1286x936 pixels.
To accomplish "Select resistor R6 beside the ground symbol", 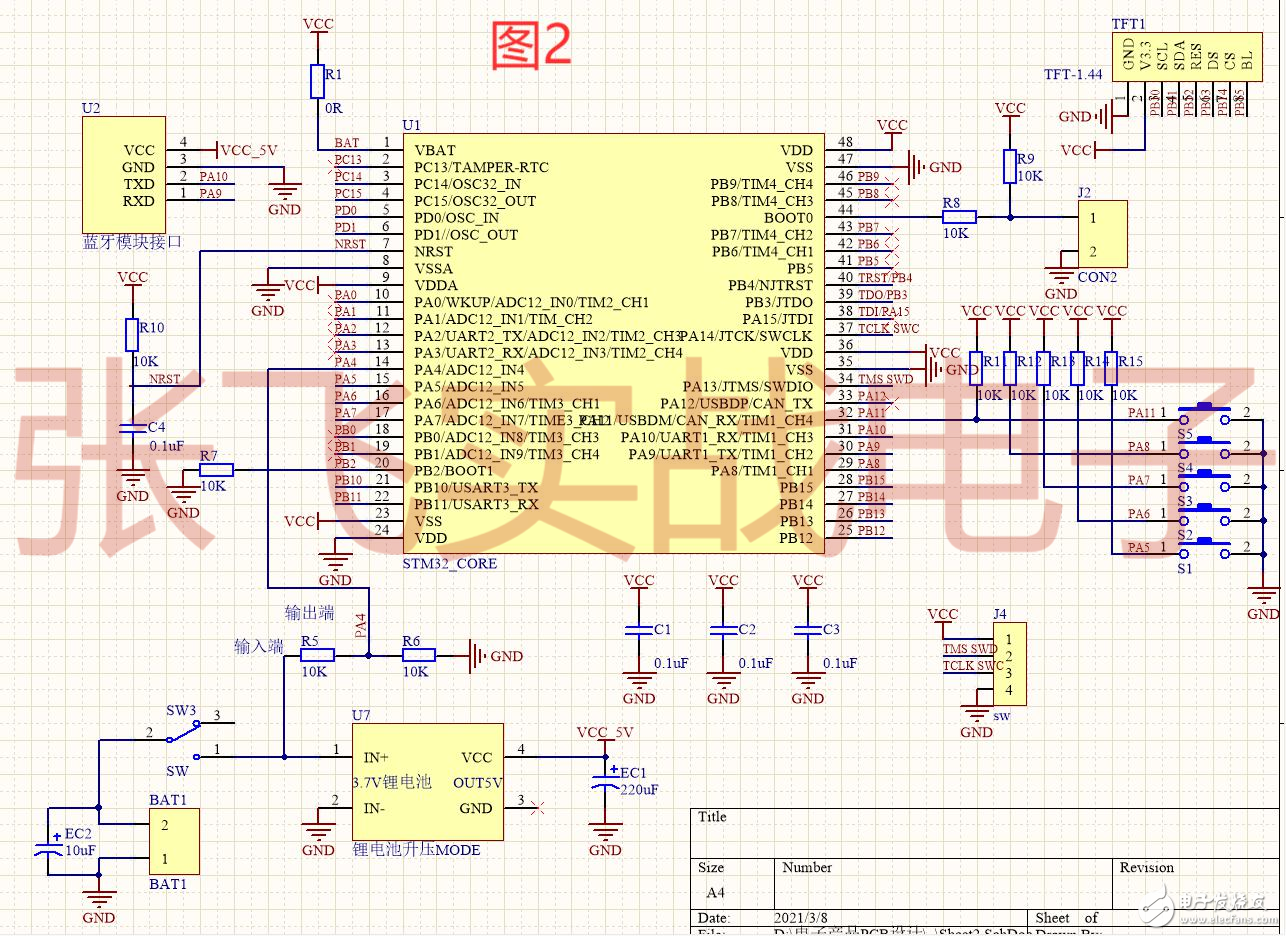I will point(418,656).
